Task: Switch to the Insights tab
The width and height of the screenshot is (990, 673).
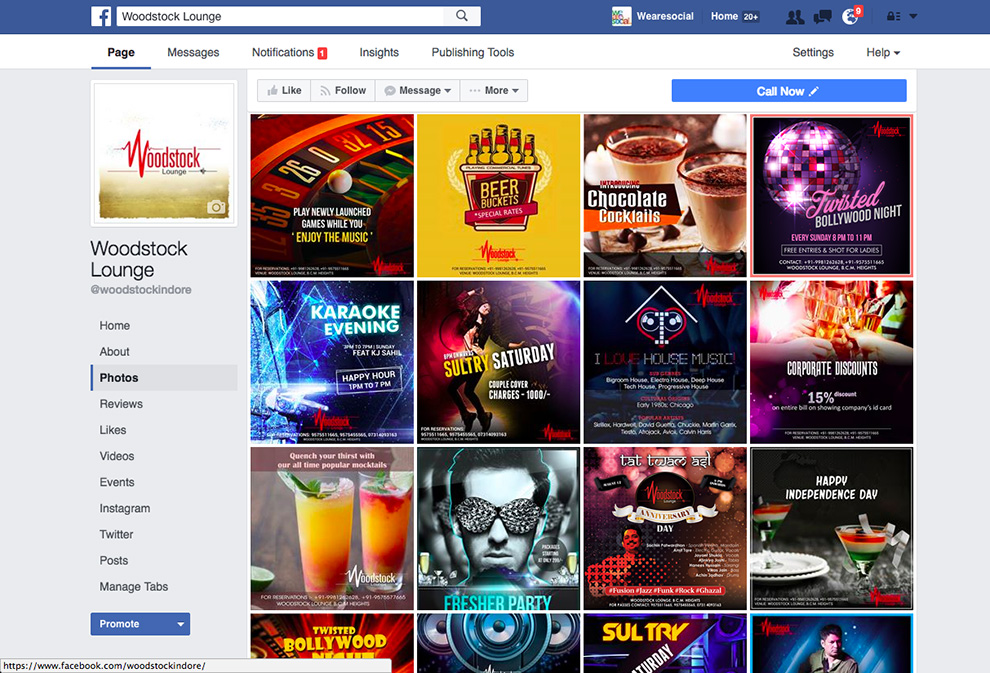Action: (x=379, y=53)
